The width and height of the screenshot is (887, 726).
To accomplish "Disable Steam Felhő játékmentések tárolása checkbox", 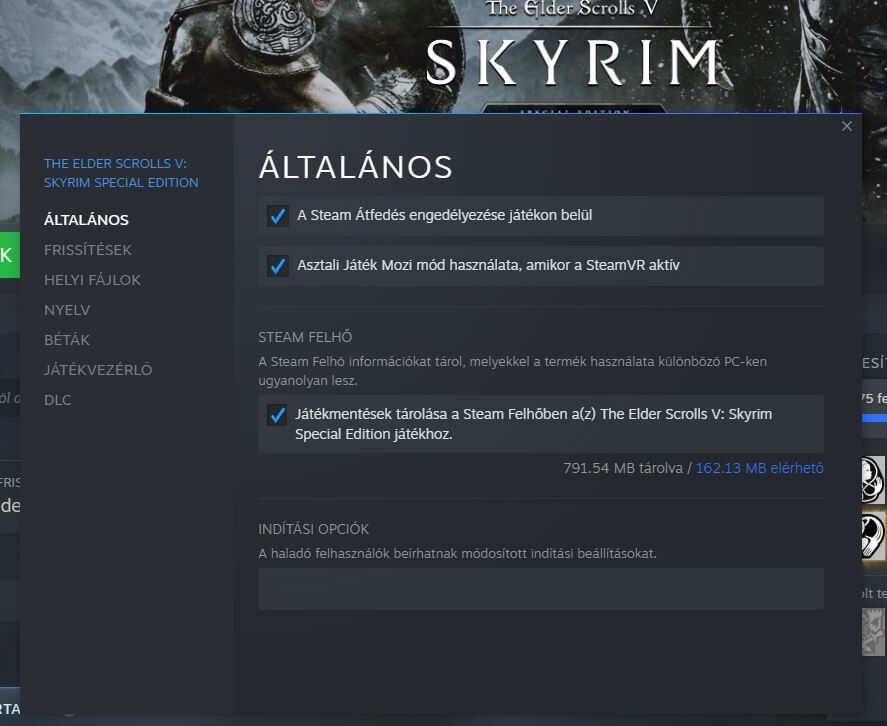I will tap(277, 415).
